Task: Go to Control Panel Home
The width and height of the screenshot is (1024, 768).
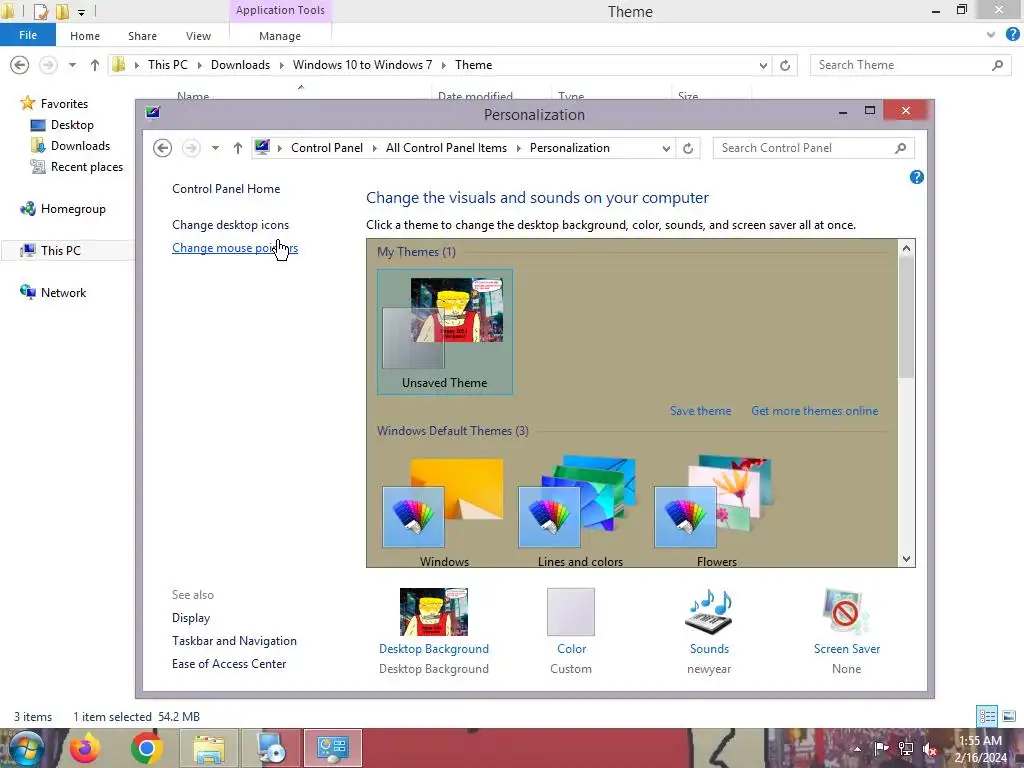Action: click(x=226, y=189)
